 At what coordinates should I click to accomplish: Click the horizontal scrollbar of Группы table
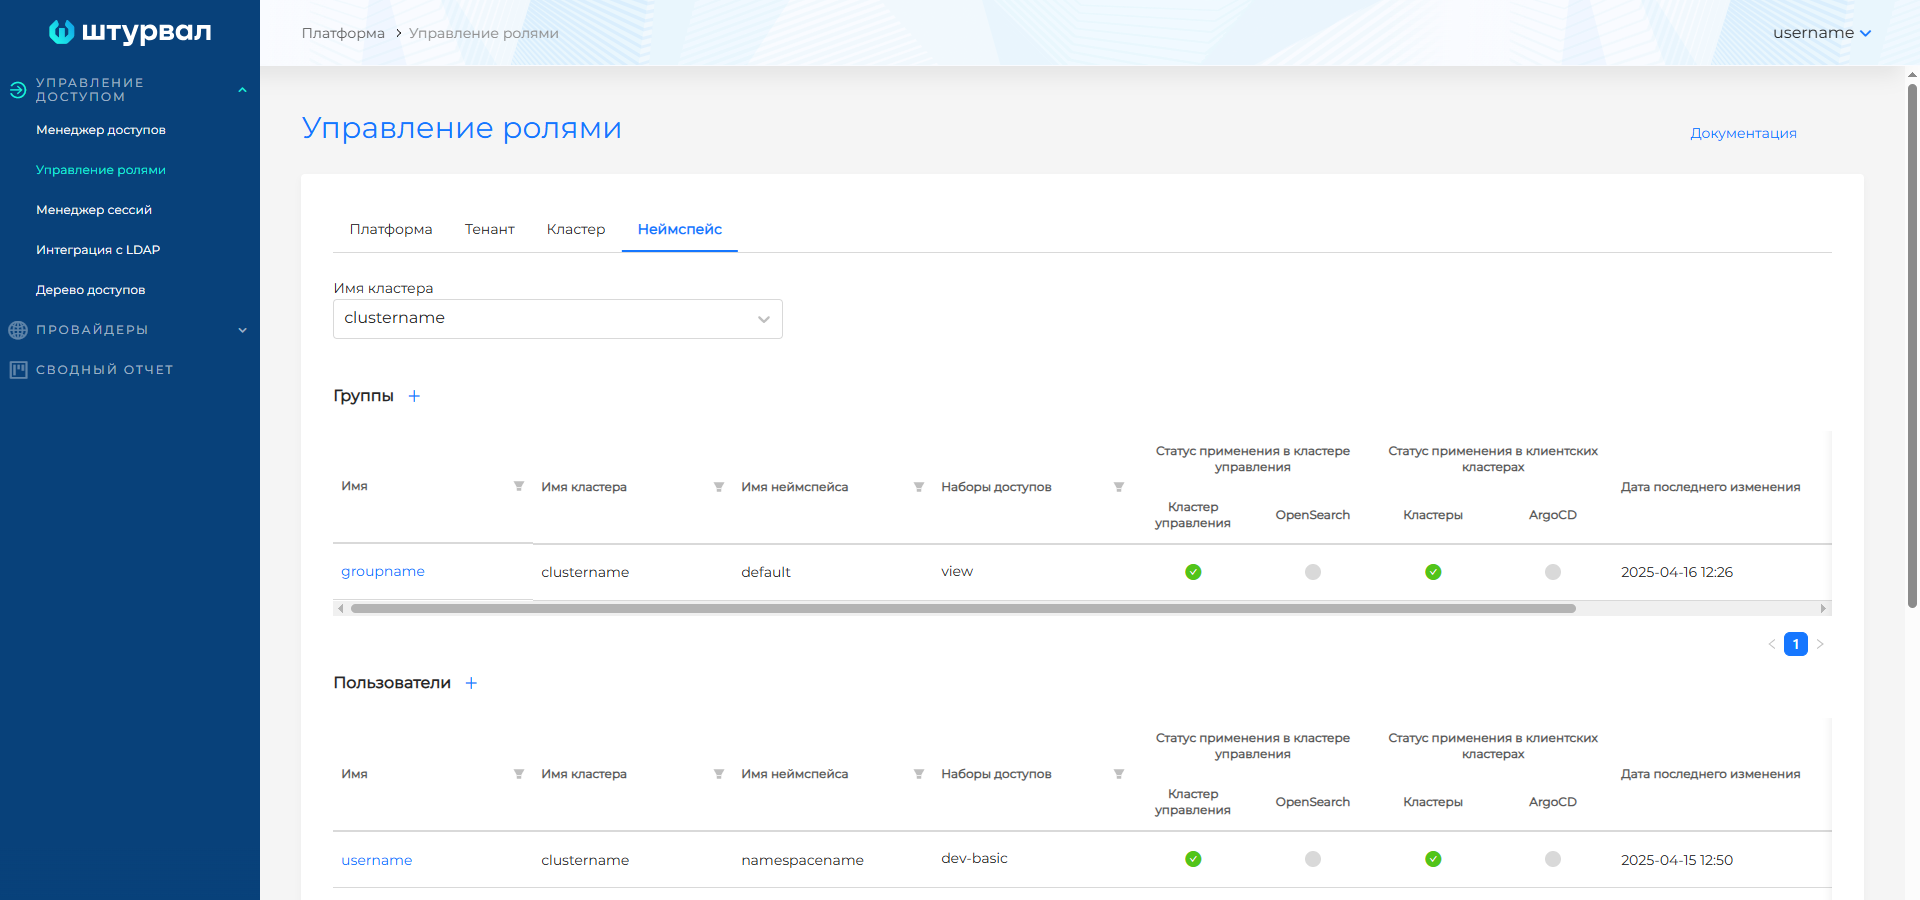tap(962, 608)
